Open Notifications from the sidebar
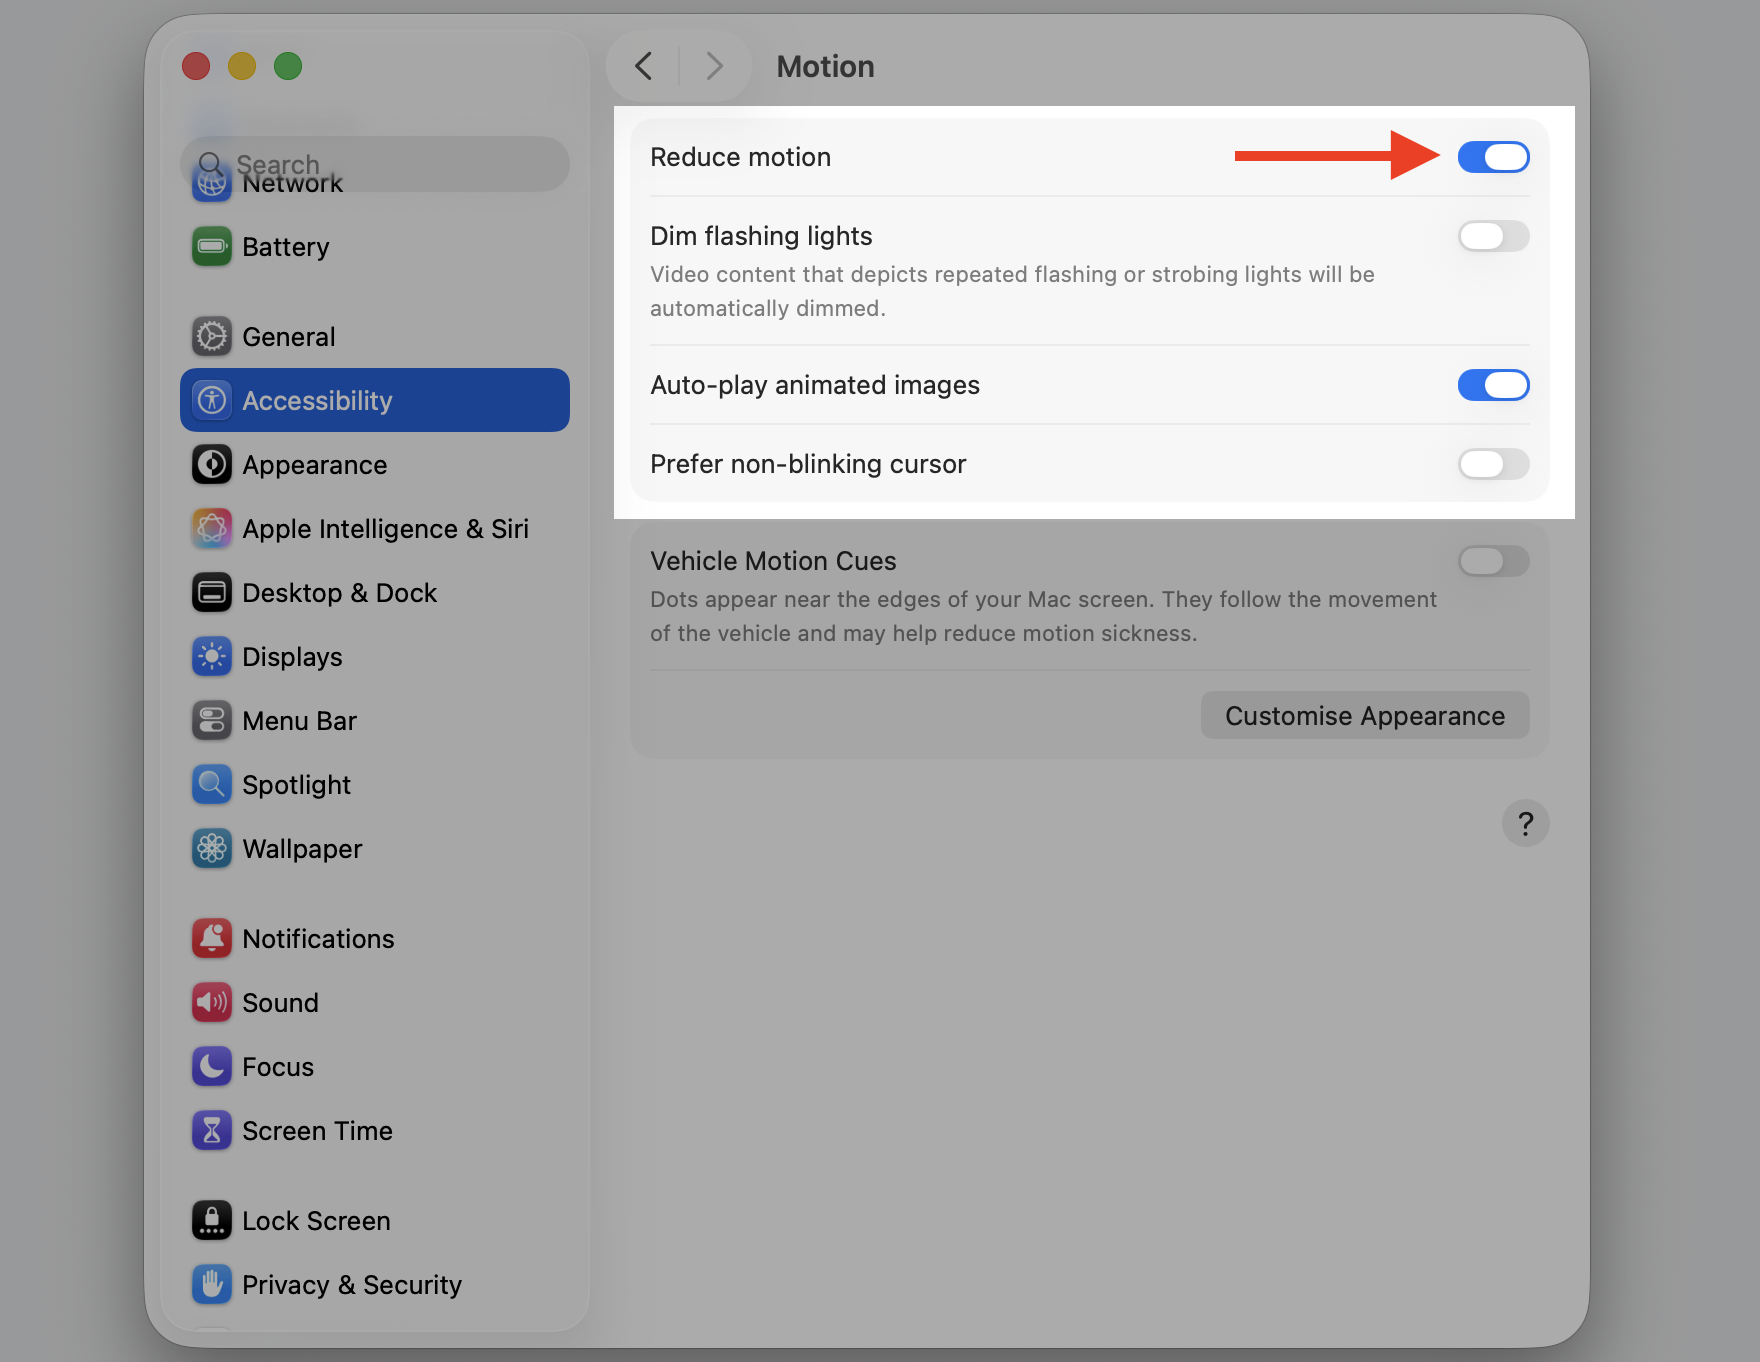Viewport: 1760px width, 1362px height. click(318, 939)
